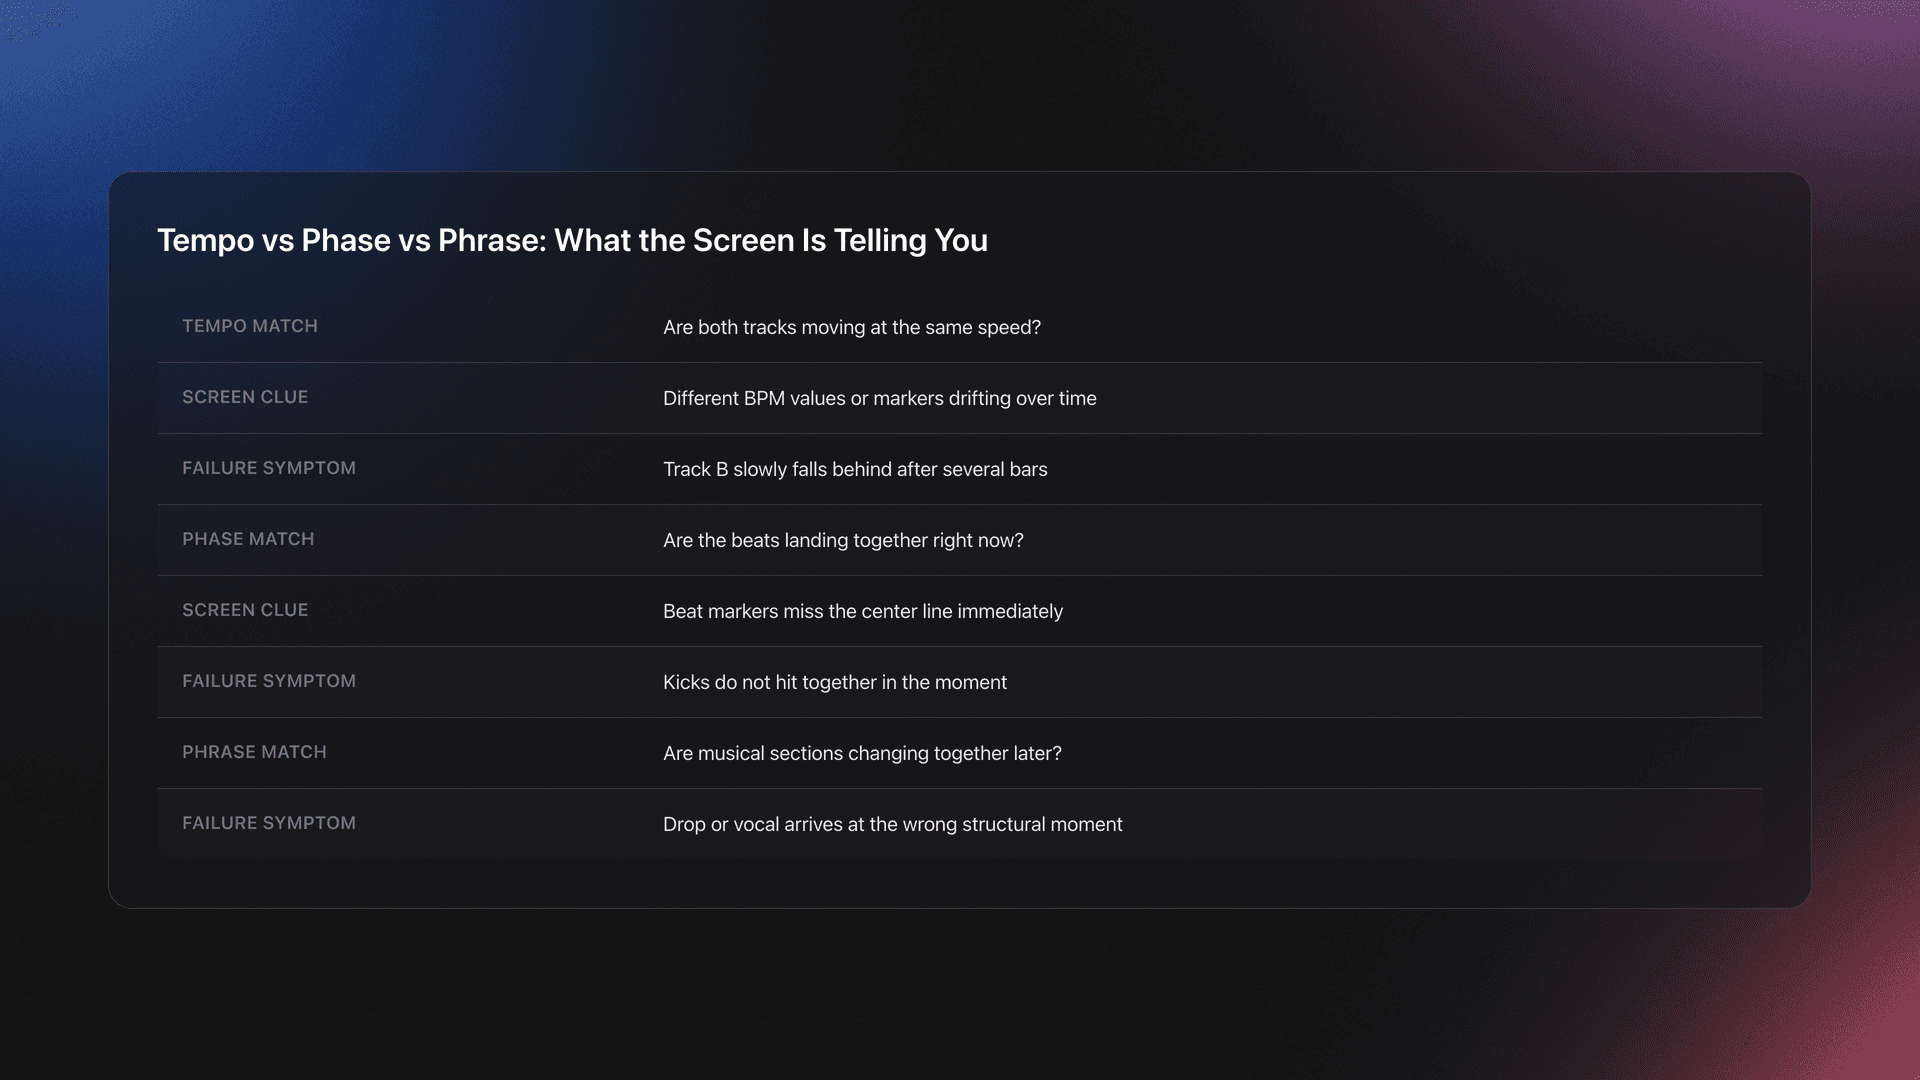Click the PHRASE MATCH row label
Screen dimensions: 1920x1080
[254, 752]
